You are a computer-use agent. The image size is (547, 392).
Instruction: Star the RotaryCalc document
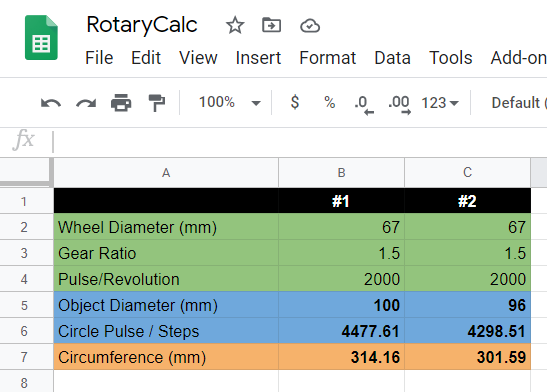235,25
